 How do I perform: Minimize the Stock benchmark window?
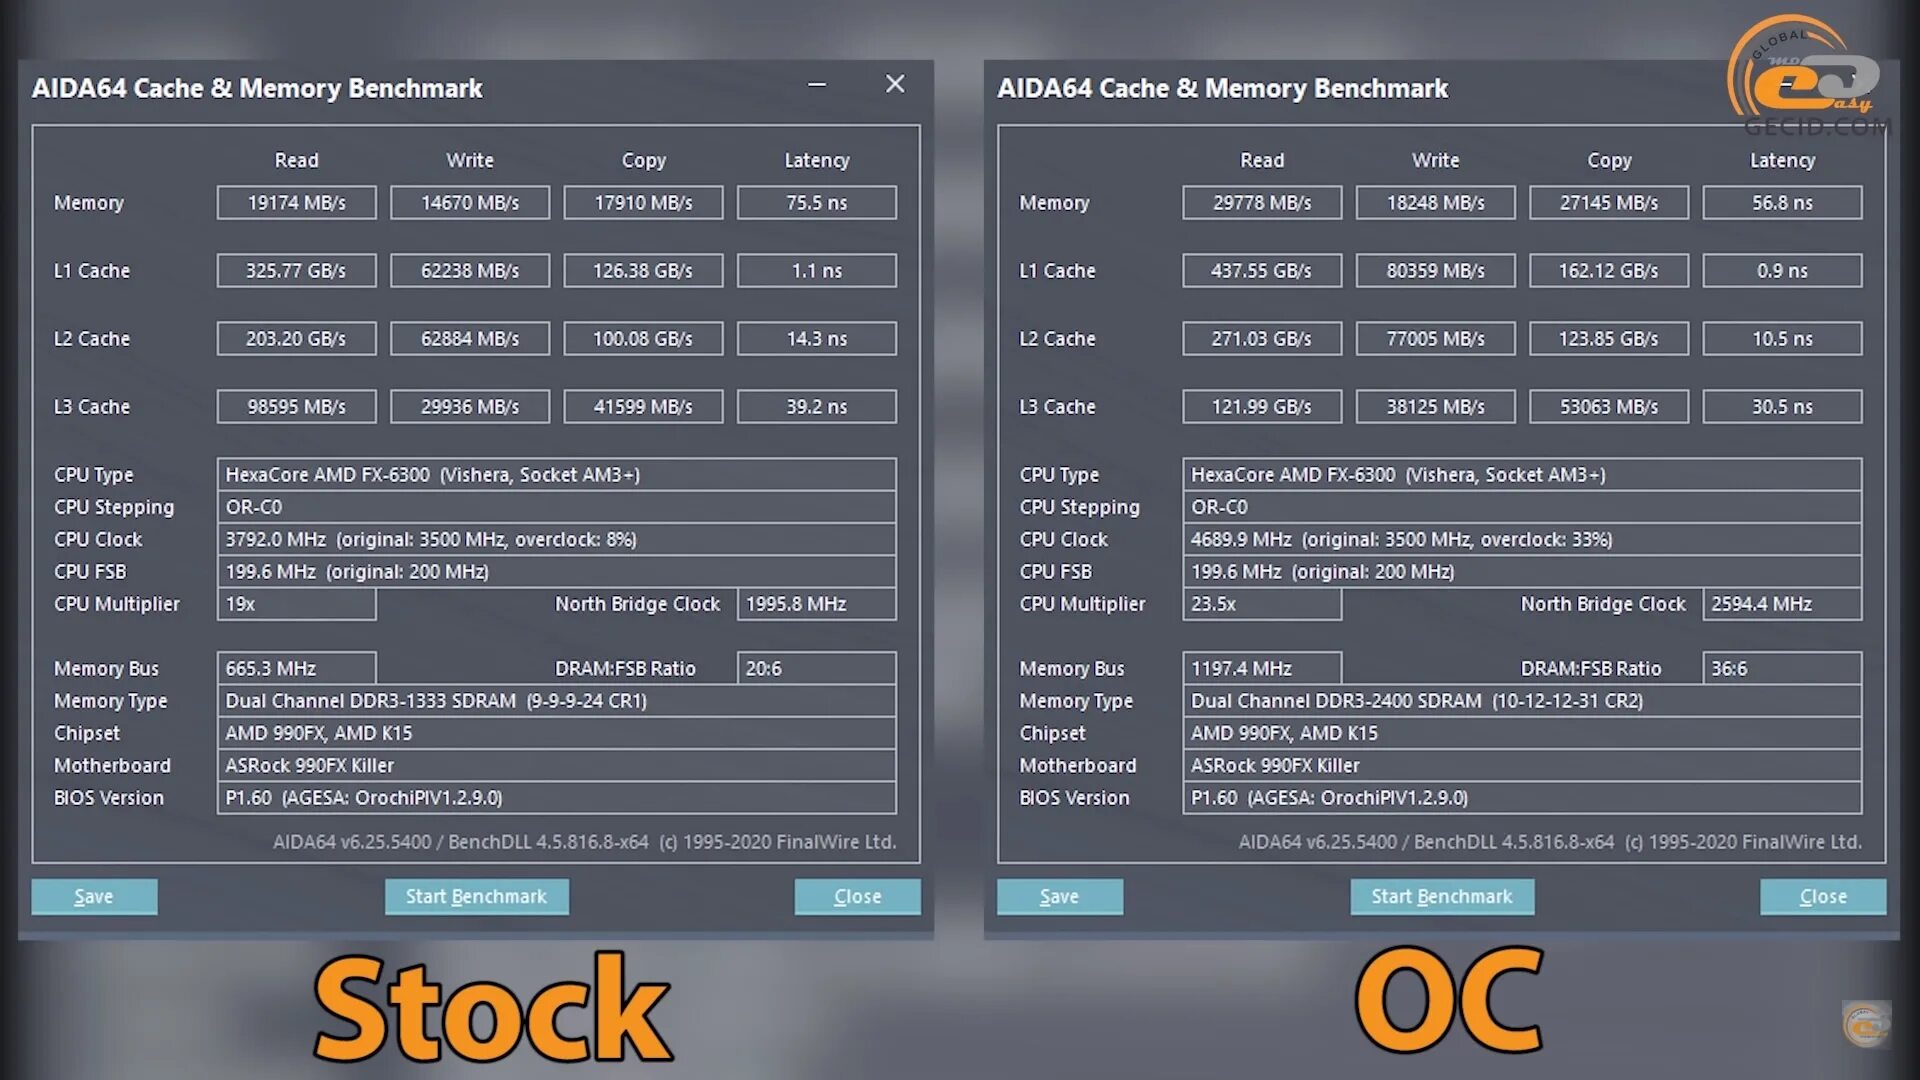[x=817, y=85]
